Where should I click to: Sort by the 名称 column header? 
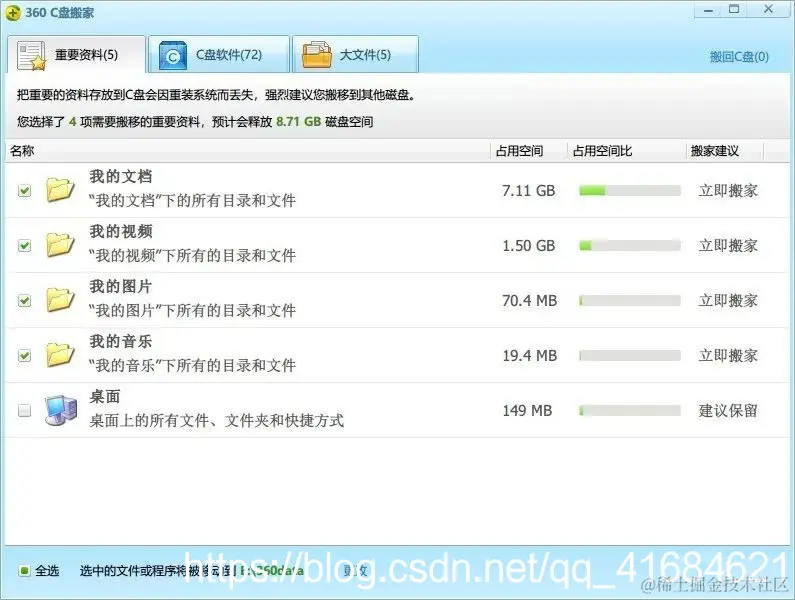tap(247, 151)
